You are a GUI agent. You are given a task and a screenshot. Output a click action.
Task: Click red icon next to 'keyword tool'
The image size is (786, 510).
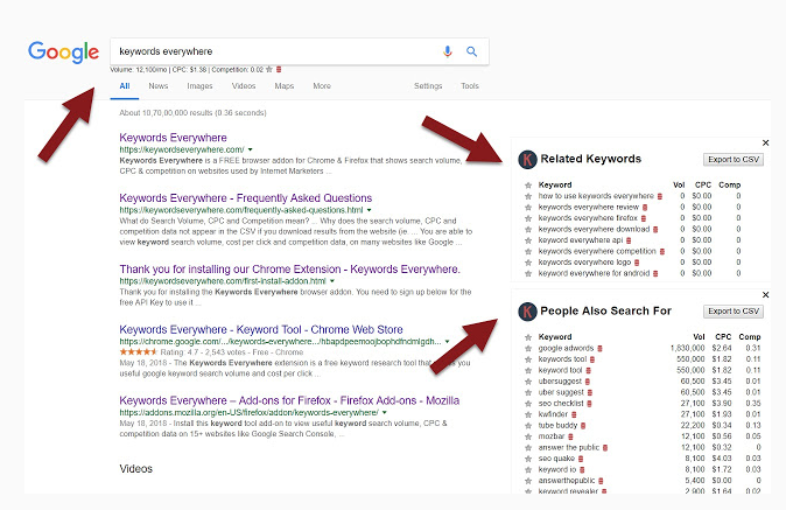coord(588,371)
